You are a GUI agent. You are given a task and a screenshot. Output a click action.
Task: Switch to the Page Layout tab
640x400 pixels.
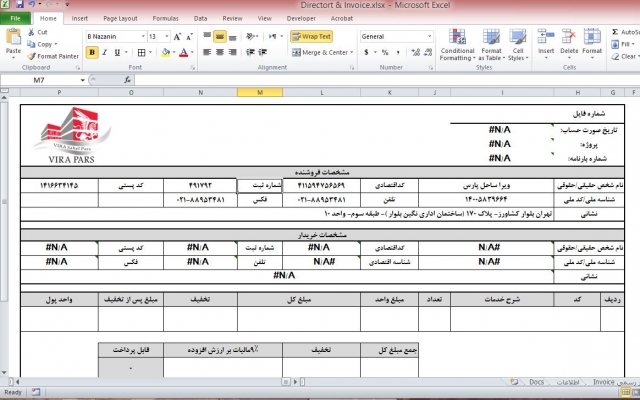point(120,18)
